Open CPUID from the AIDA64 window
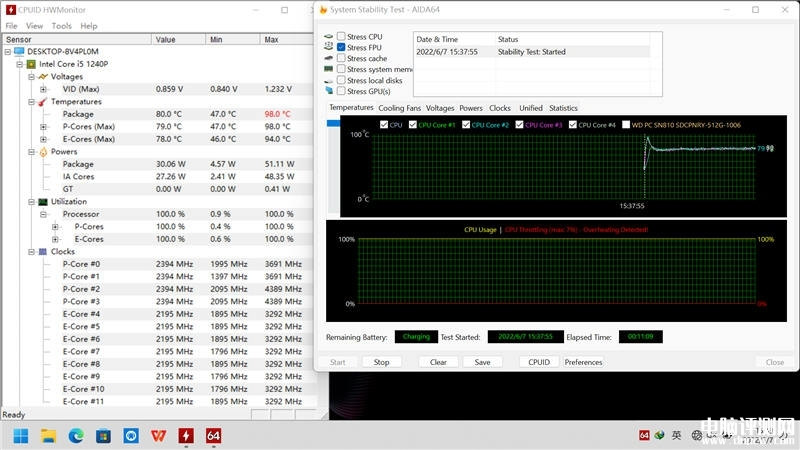Image resolution: width=800 pixels, height=450 pixels. pos(539,362)
